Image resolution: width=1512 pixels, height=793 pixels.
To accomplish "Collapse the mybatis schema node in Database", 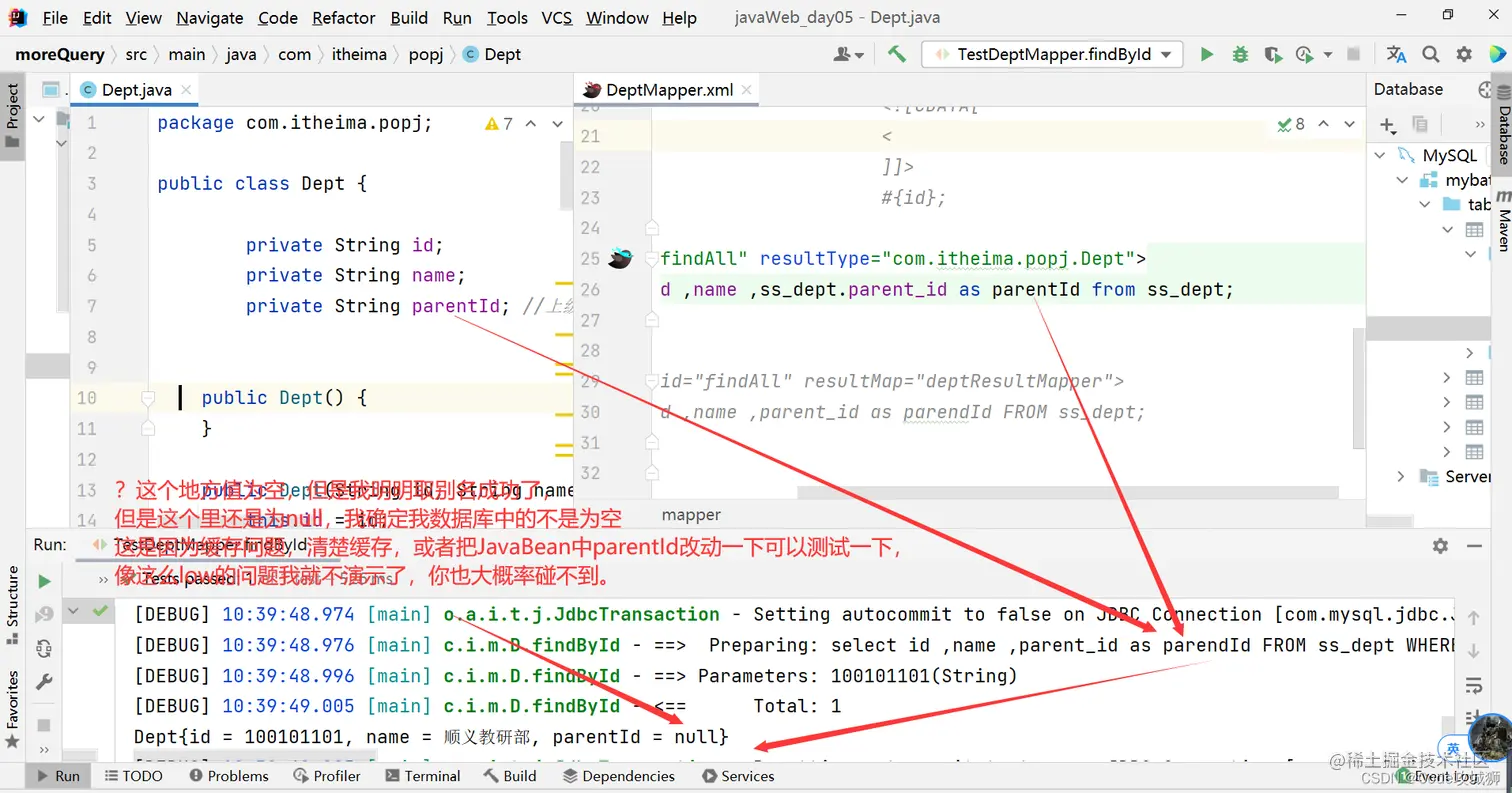I will pos(1402,180).
